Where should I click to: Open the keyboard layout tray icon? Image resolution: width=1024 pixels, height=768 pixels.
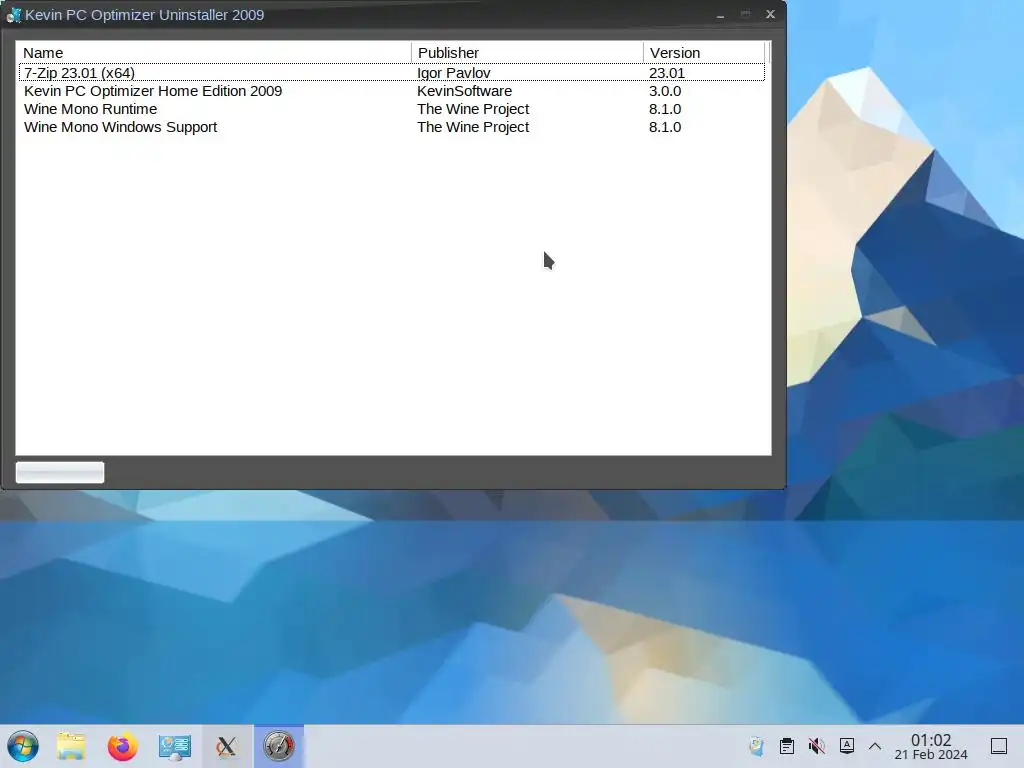(846, 746)
